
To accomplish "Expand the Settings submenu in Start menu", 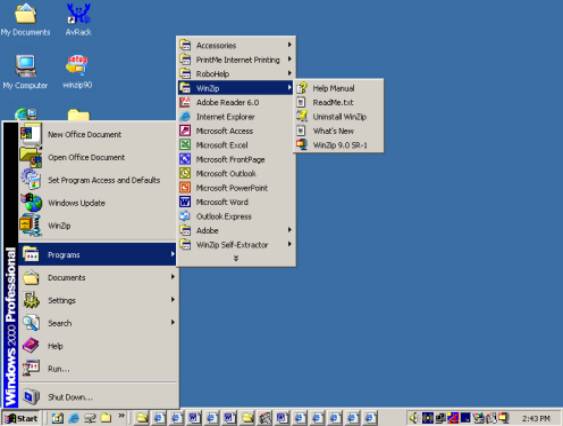I will click(x=98, y=300).
